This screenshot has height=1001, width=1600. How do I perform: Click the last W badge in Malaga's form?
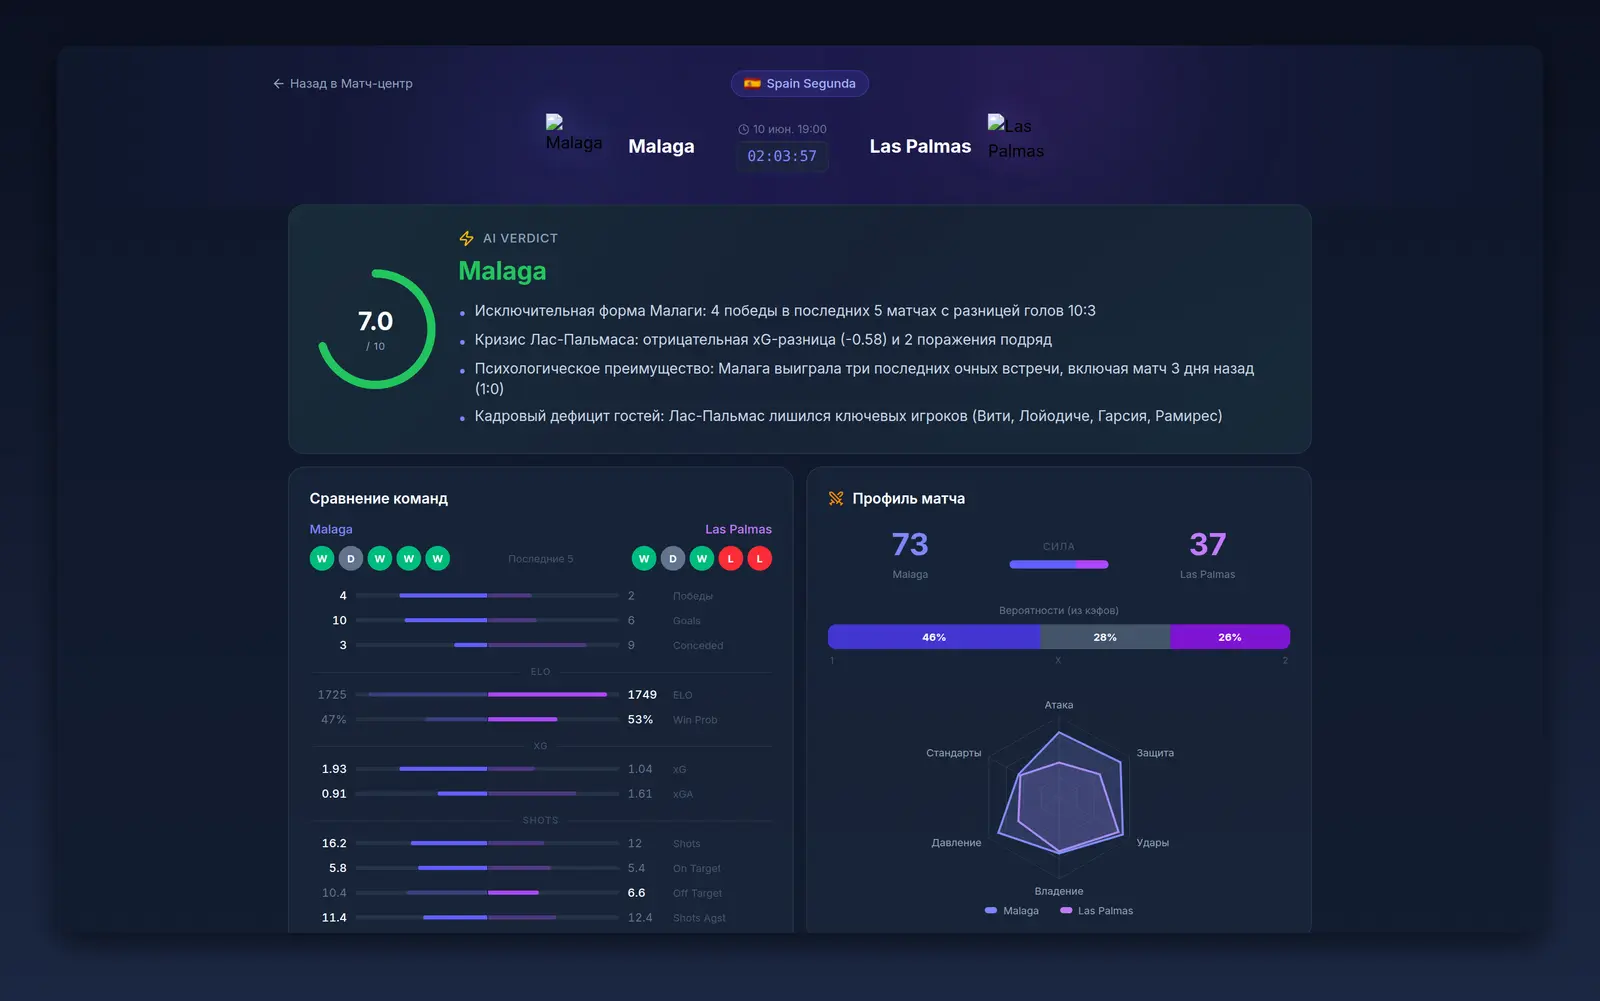(438, 559)
